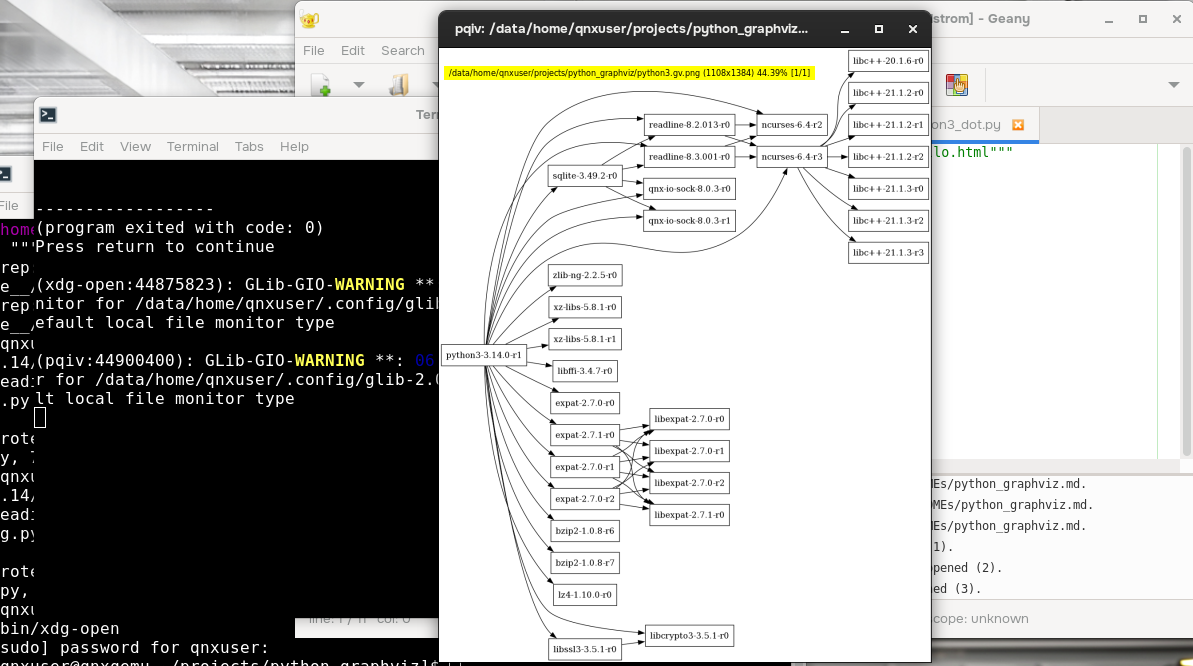Maximize the Geany window
The width and height of the screenshot is (1193, 666).
point(1141,19)
